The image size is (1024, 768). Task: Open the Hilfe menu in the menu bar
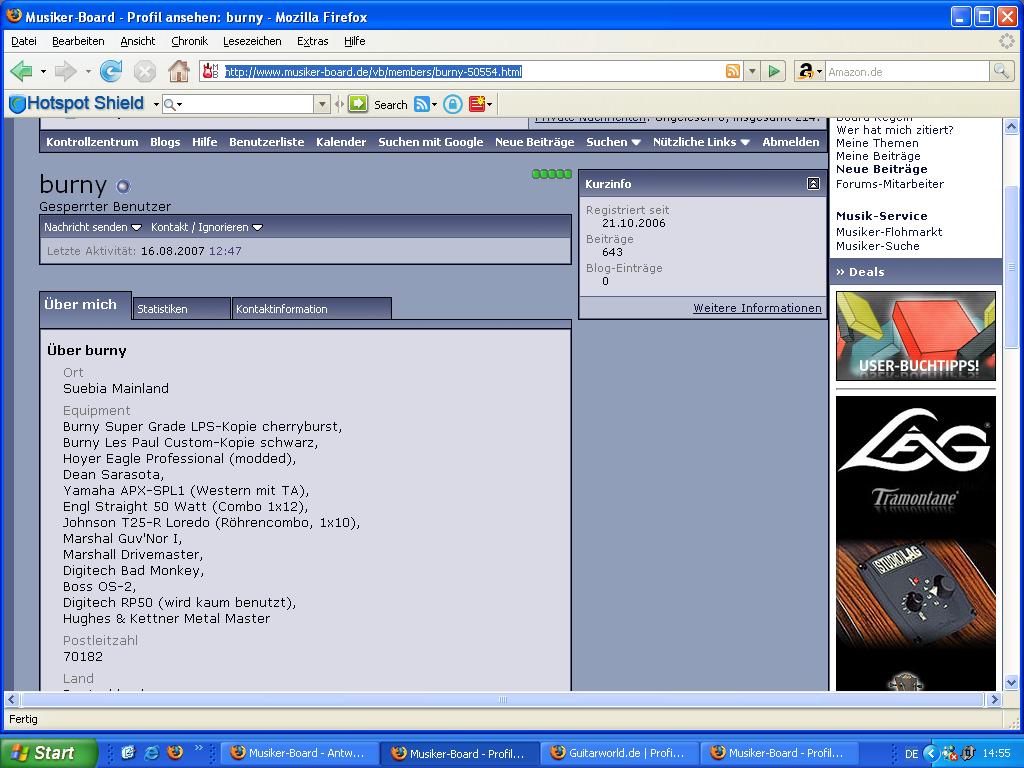pyautogui.click(x=355, y=41)
